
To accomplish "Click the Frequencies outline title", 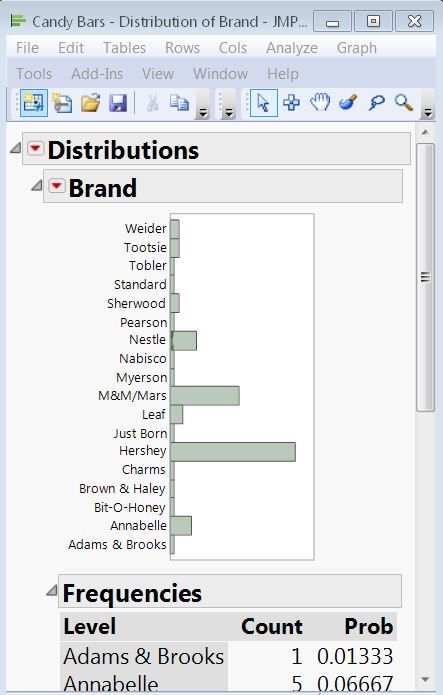I will tap(132, 593).
